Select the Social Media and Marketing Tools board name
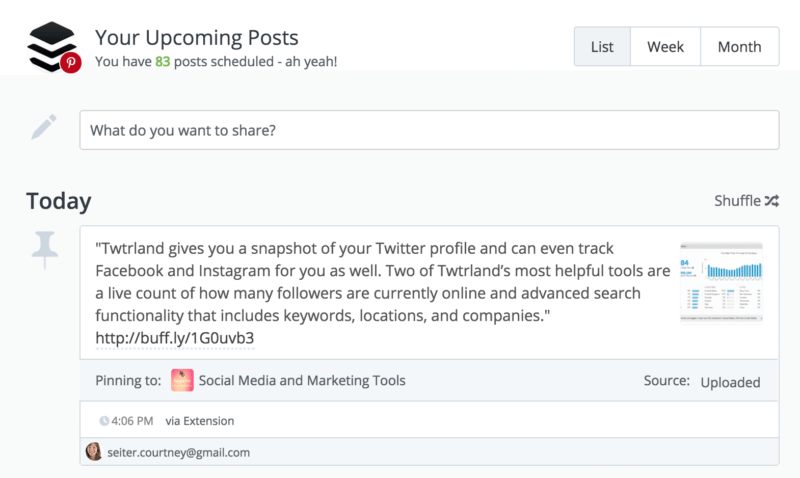Screen dimensions: 800x478 [302, 381]
